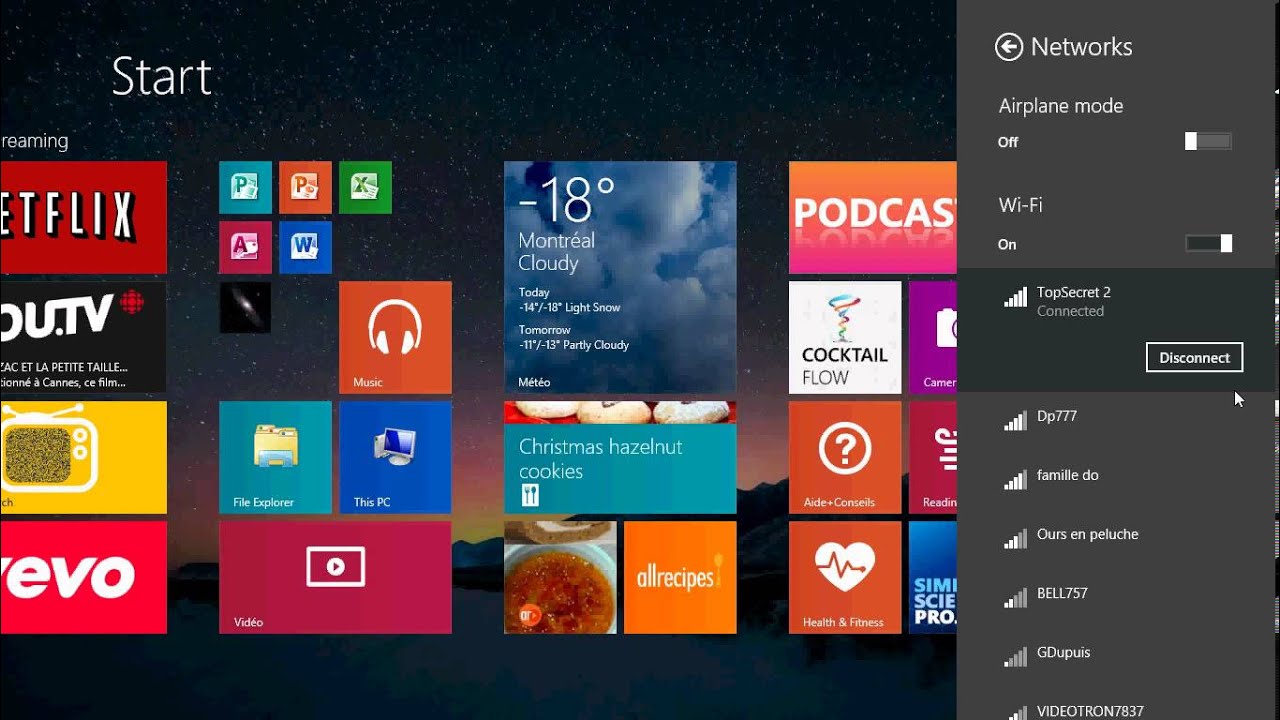The width and height of the screenshot is (1280, 720).
Task: Go back from the Networks panel
Action: pos(1009,47)
